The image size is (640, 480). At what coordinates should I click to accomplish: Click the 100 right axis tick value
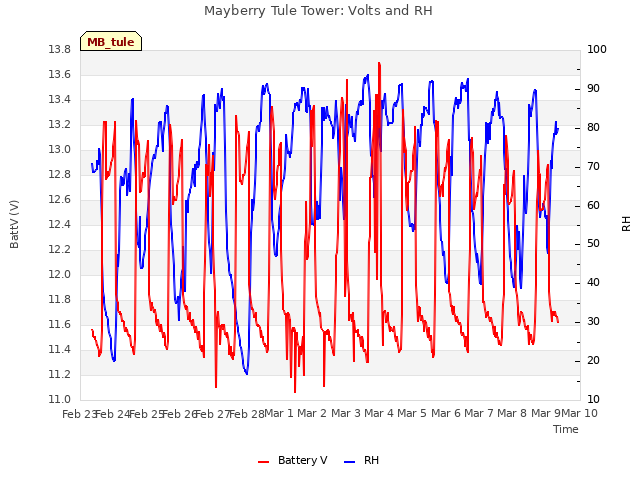[x=596, y=49]
